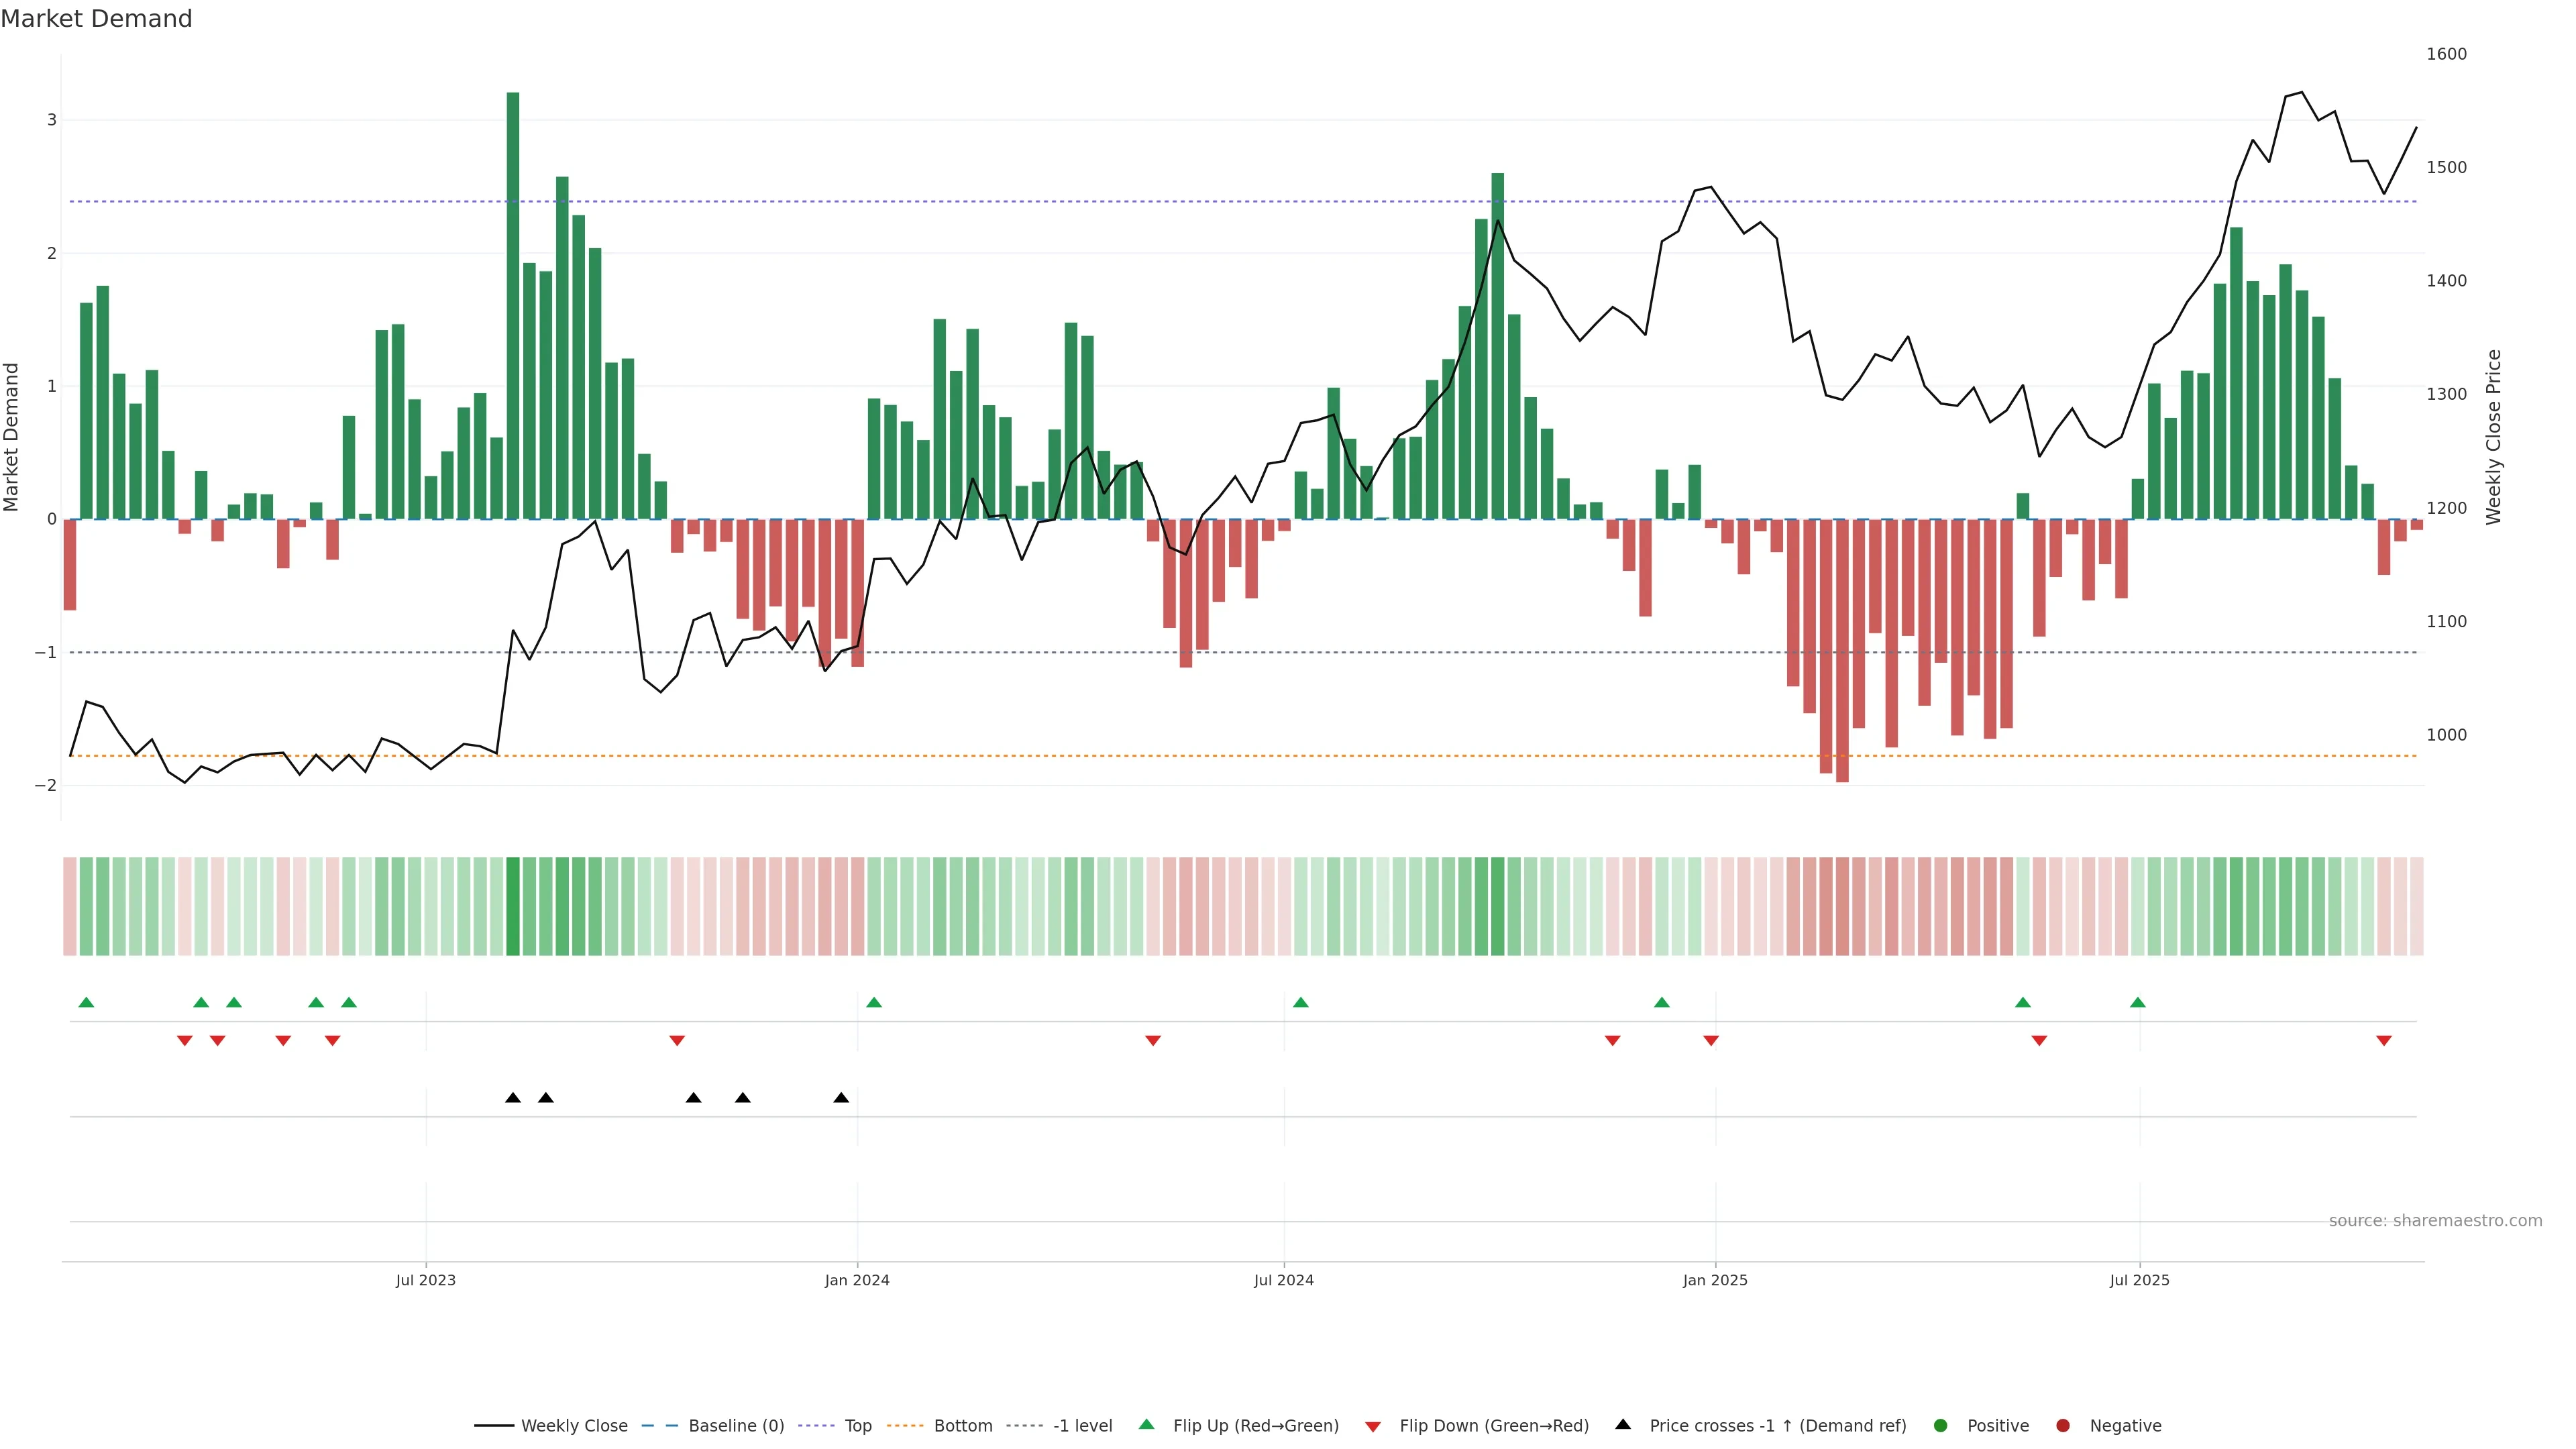Click the green Positive legend dot
The height and width of the screenshot is (1449, 2576).
[1941, 1425]
